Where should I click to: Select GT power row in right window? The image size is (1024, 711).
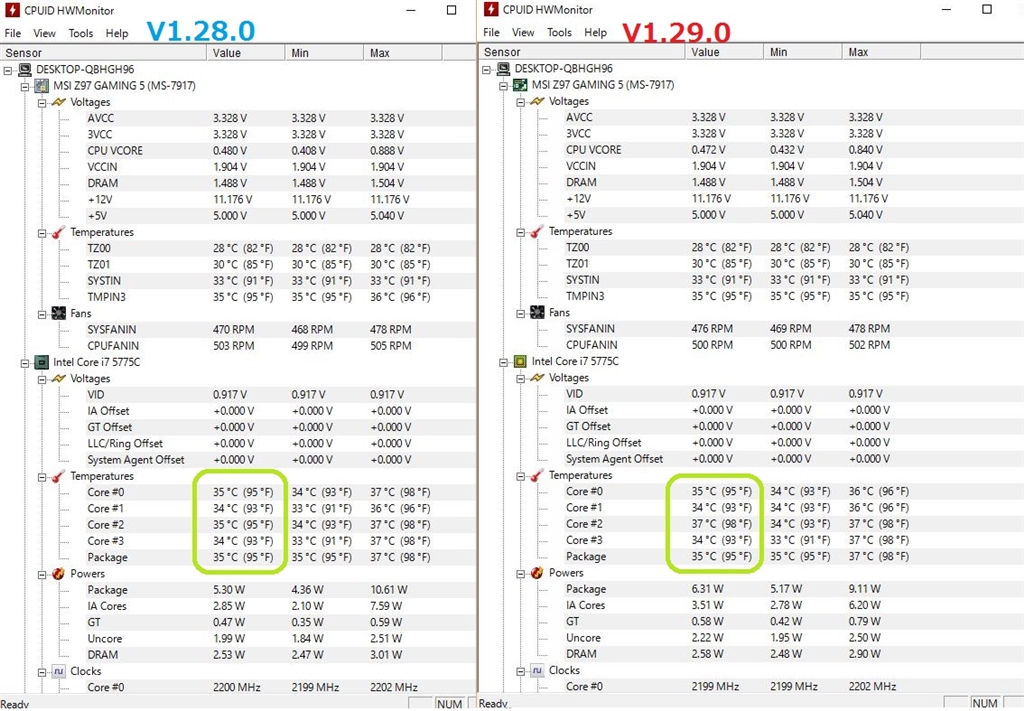coord(793,622)
